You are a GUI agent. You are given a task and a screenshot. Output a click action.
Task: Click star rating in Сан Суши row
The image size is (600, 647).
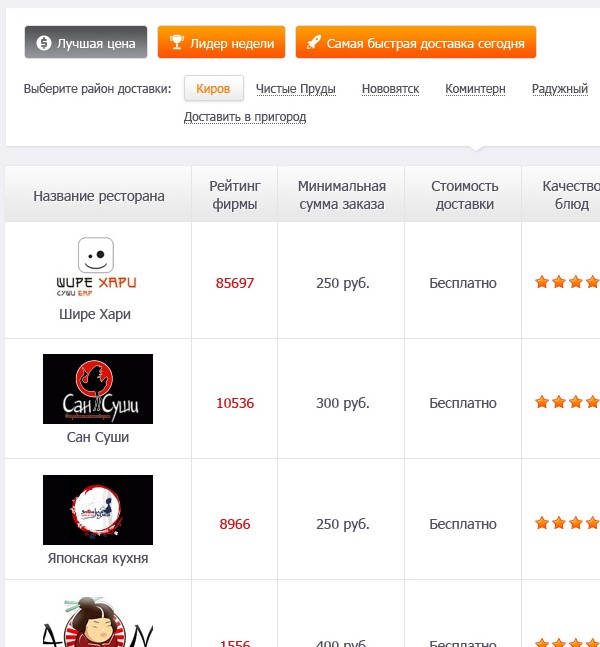567,401
